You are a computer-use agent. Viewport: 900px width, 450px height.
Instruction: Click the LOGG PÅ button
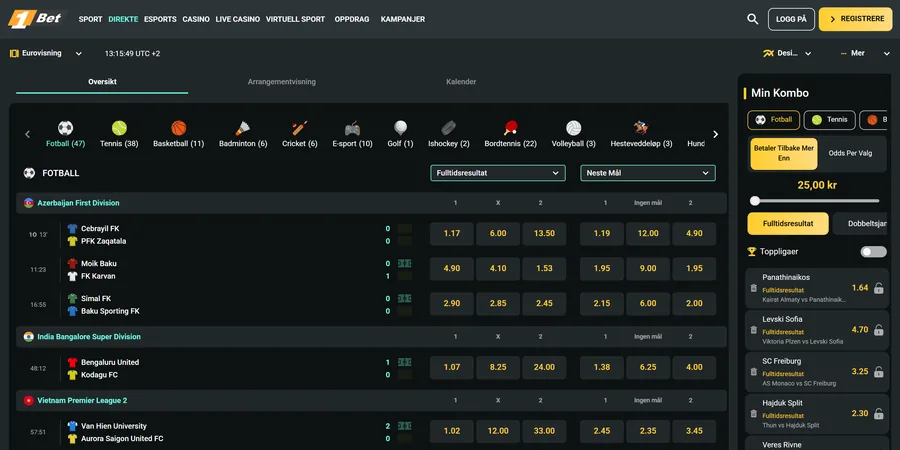[791, 19]
